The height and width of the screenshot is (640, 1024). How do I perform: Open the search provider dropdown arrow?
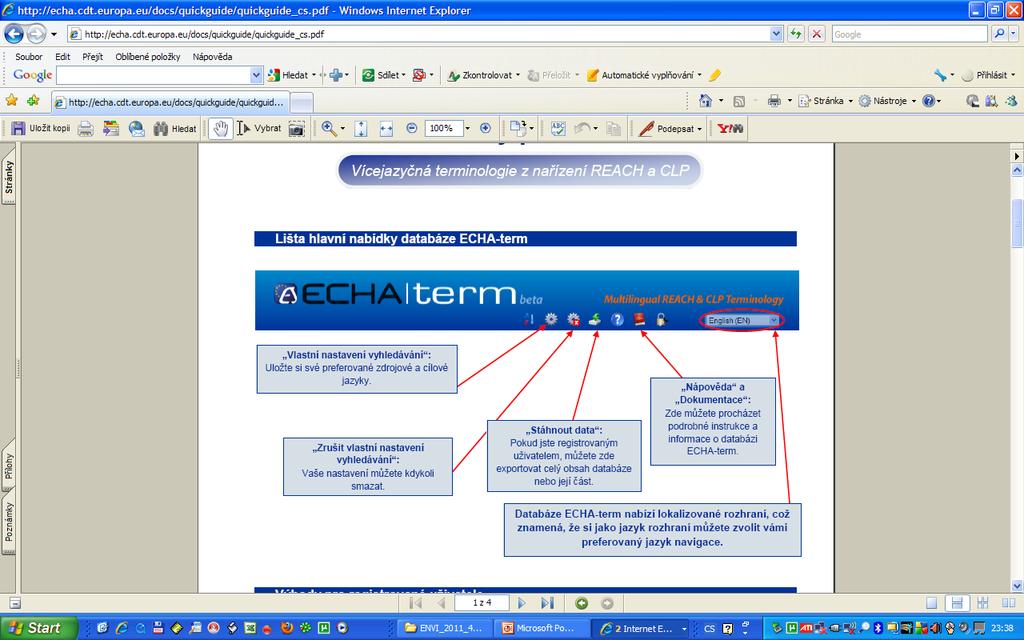1014,34
